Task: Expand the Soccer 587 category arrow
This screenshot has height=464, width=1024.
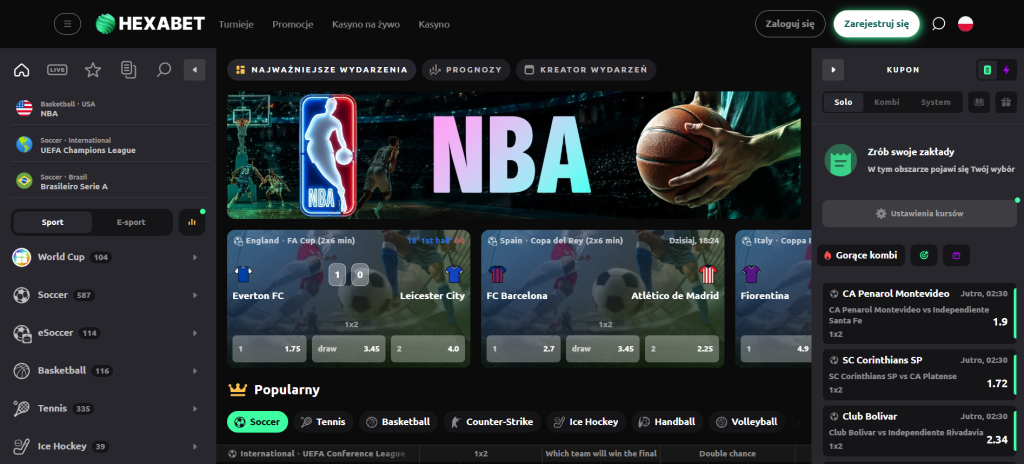Action: [x=195, y=295]
